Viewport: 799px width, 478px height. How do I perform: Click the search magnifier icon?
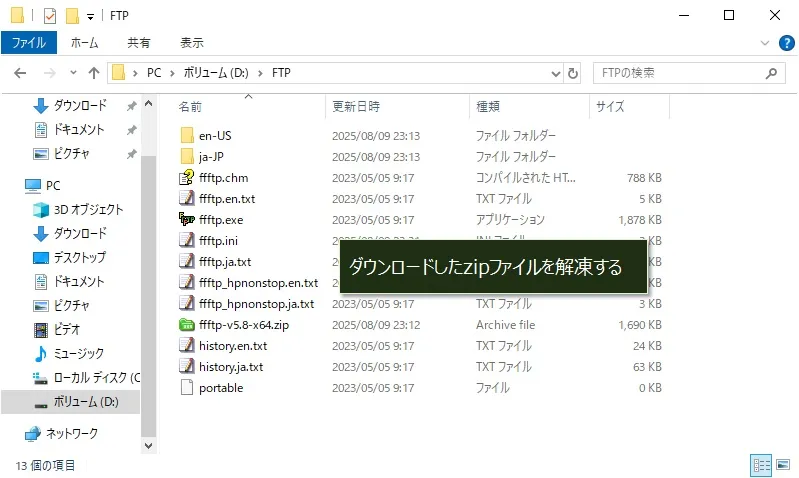point(771,73)
